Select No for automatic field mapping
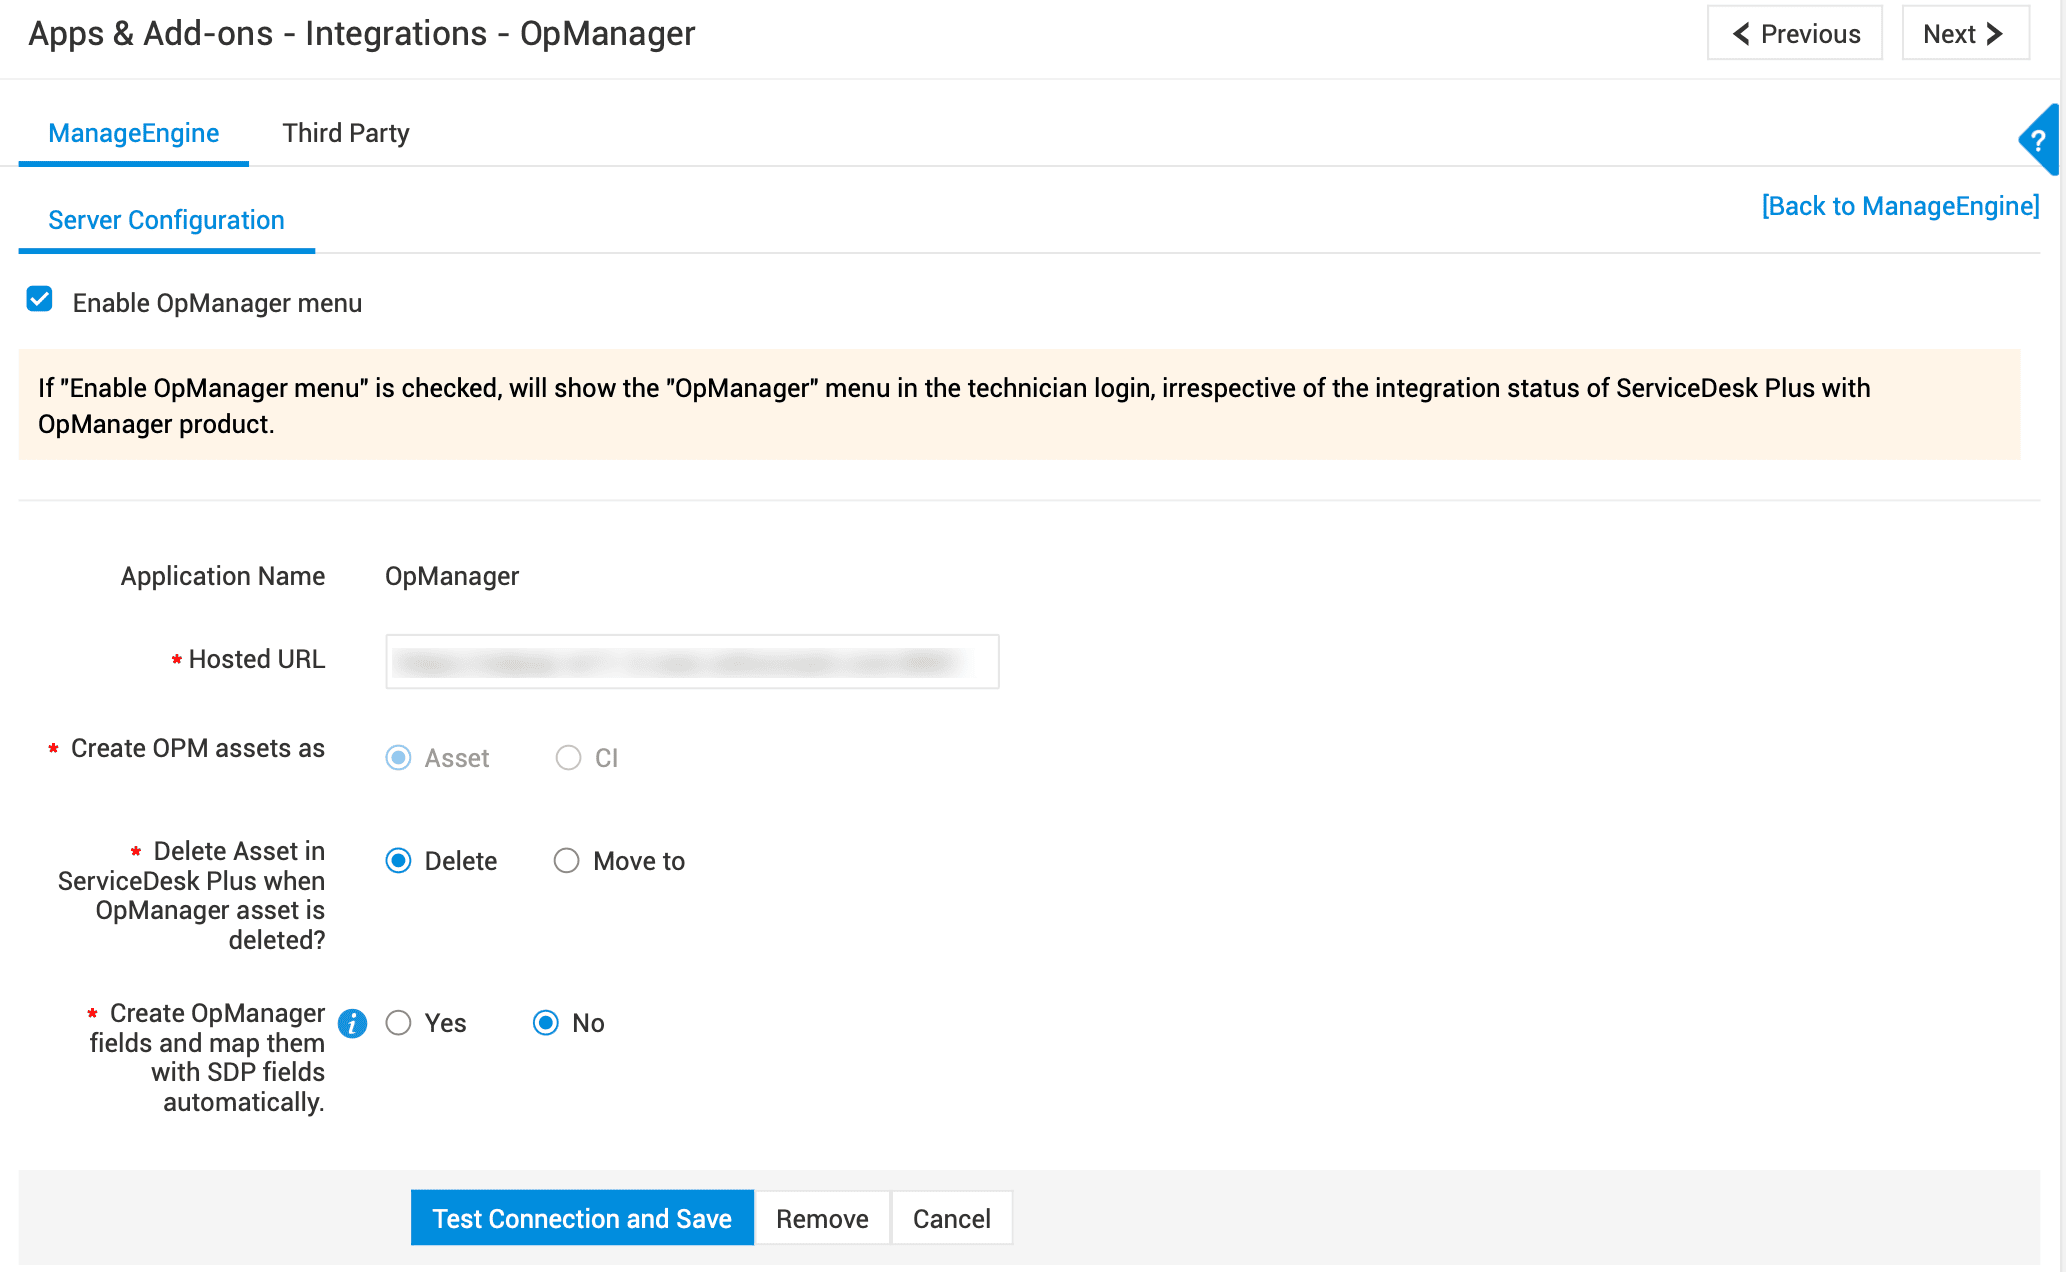The image size is (2066, 1272). coord(545,1023)
